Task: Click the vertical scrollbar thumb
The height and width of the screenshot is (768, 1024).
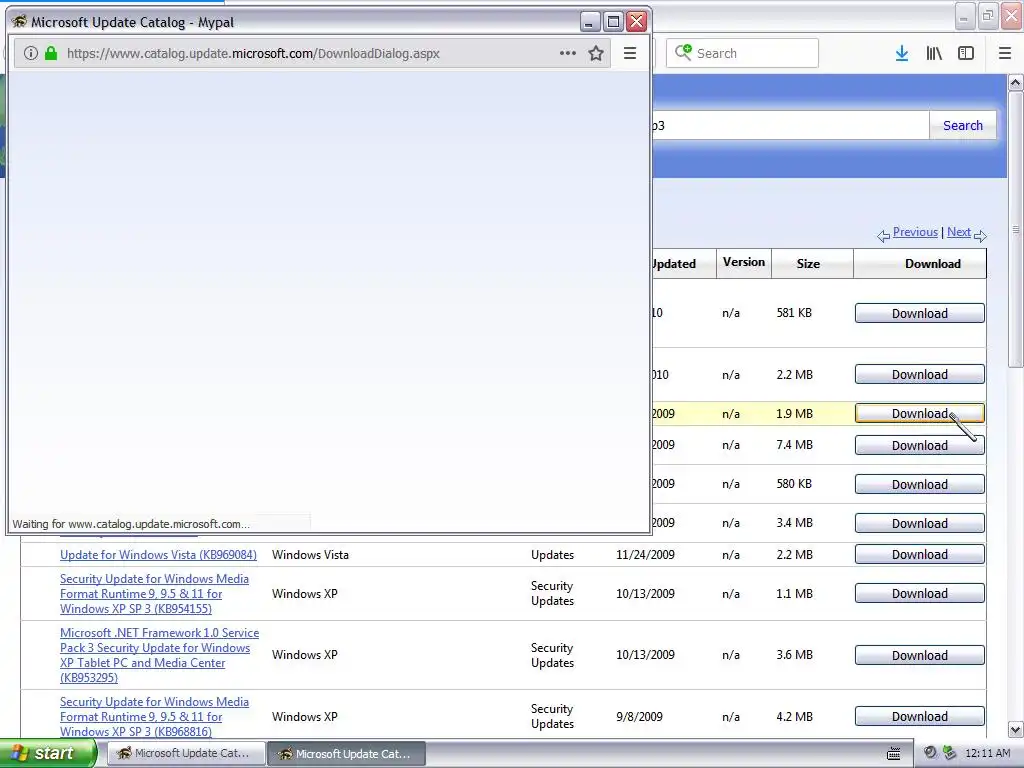Action: pyautogui.click(x=1016, y=229)
